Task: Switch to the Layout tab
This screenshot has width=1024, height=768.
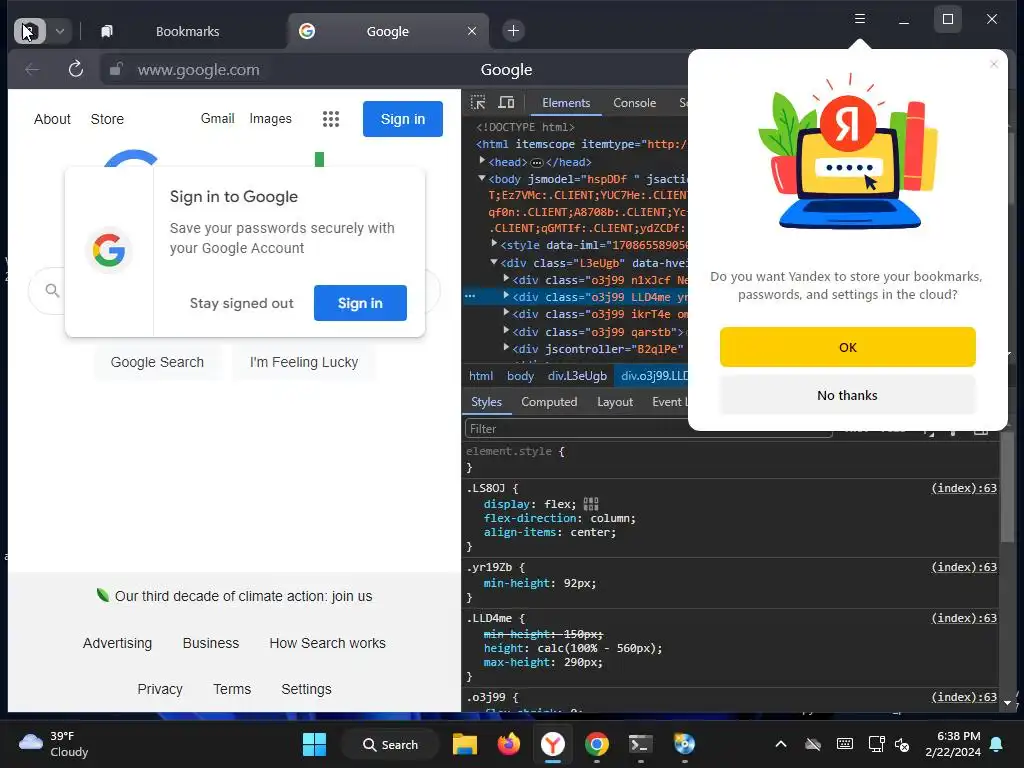Action: (x=615, y=402)
